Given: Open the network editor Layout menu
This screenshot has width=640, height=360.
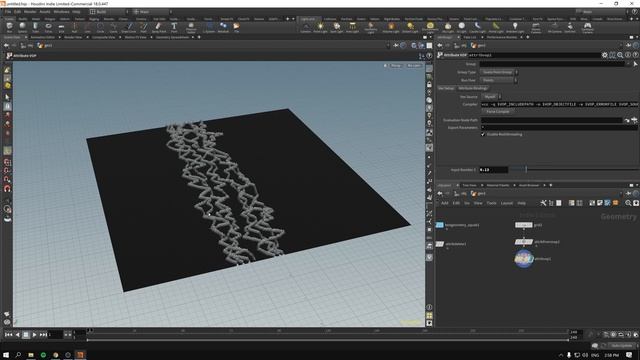Looking at the screenshot, I should (x=507, y=203).
